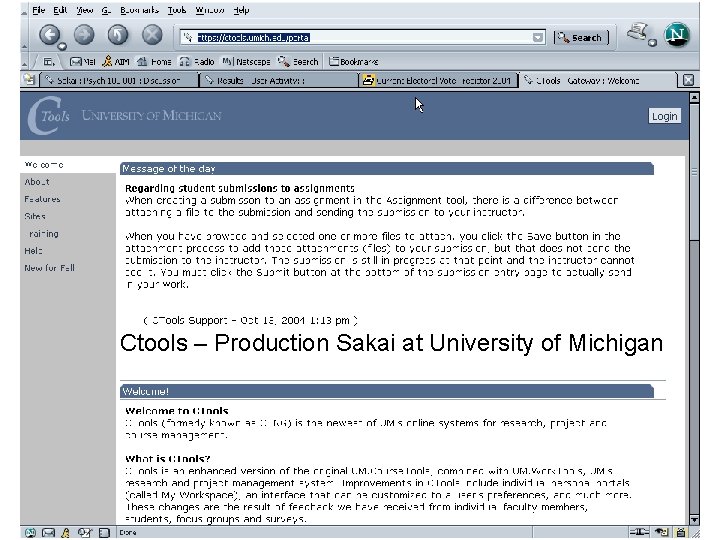Click the padlock security icon in status bar
The image size is (720, 540).
[x=681, y=533]
